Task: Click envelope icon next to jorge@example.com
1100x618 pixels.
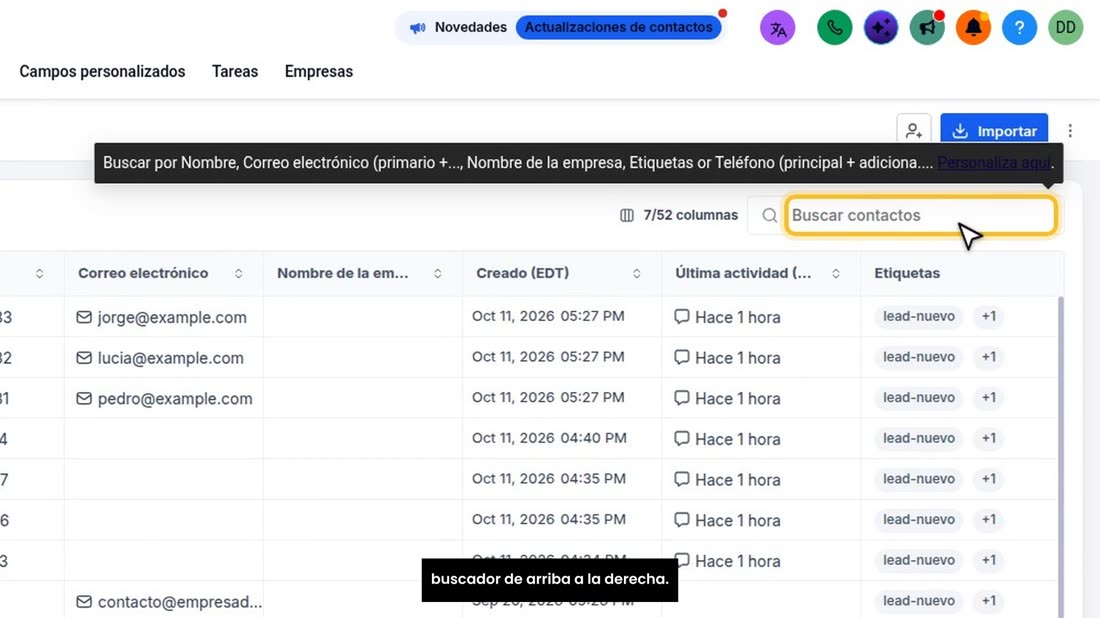Action: (x=83, y=317)
